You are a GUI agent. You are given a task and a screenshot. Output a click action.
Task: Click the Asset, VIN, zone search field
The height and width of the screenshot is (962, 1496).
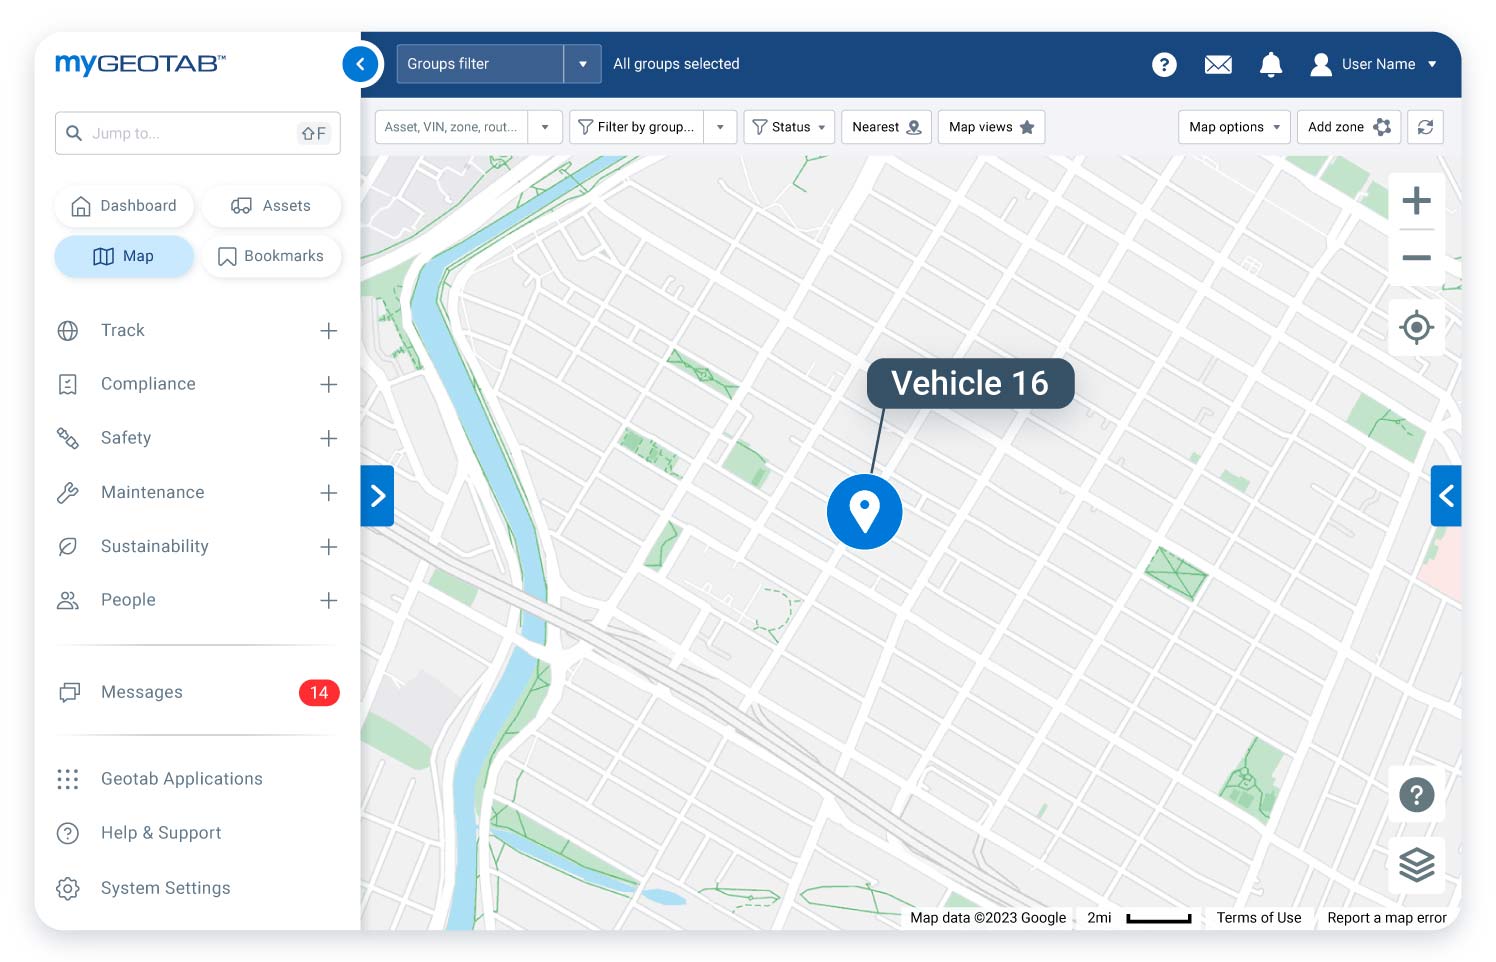452,127
